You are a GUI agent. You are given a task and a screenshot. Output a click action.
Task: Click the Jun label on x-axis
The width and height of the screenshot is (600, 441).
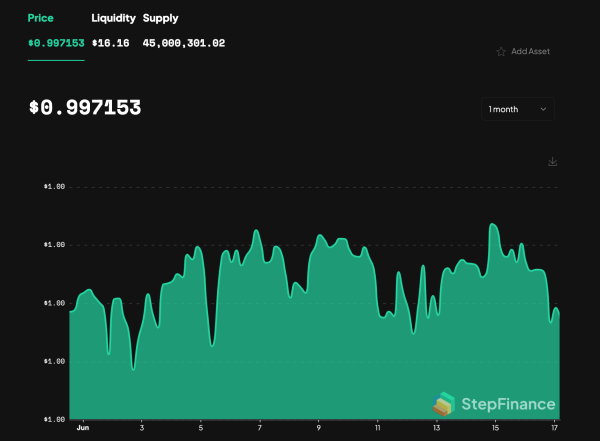pyautogui.click(x=83, y=428)
